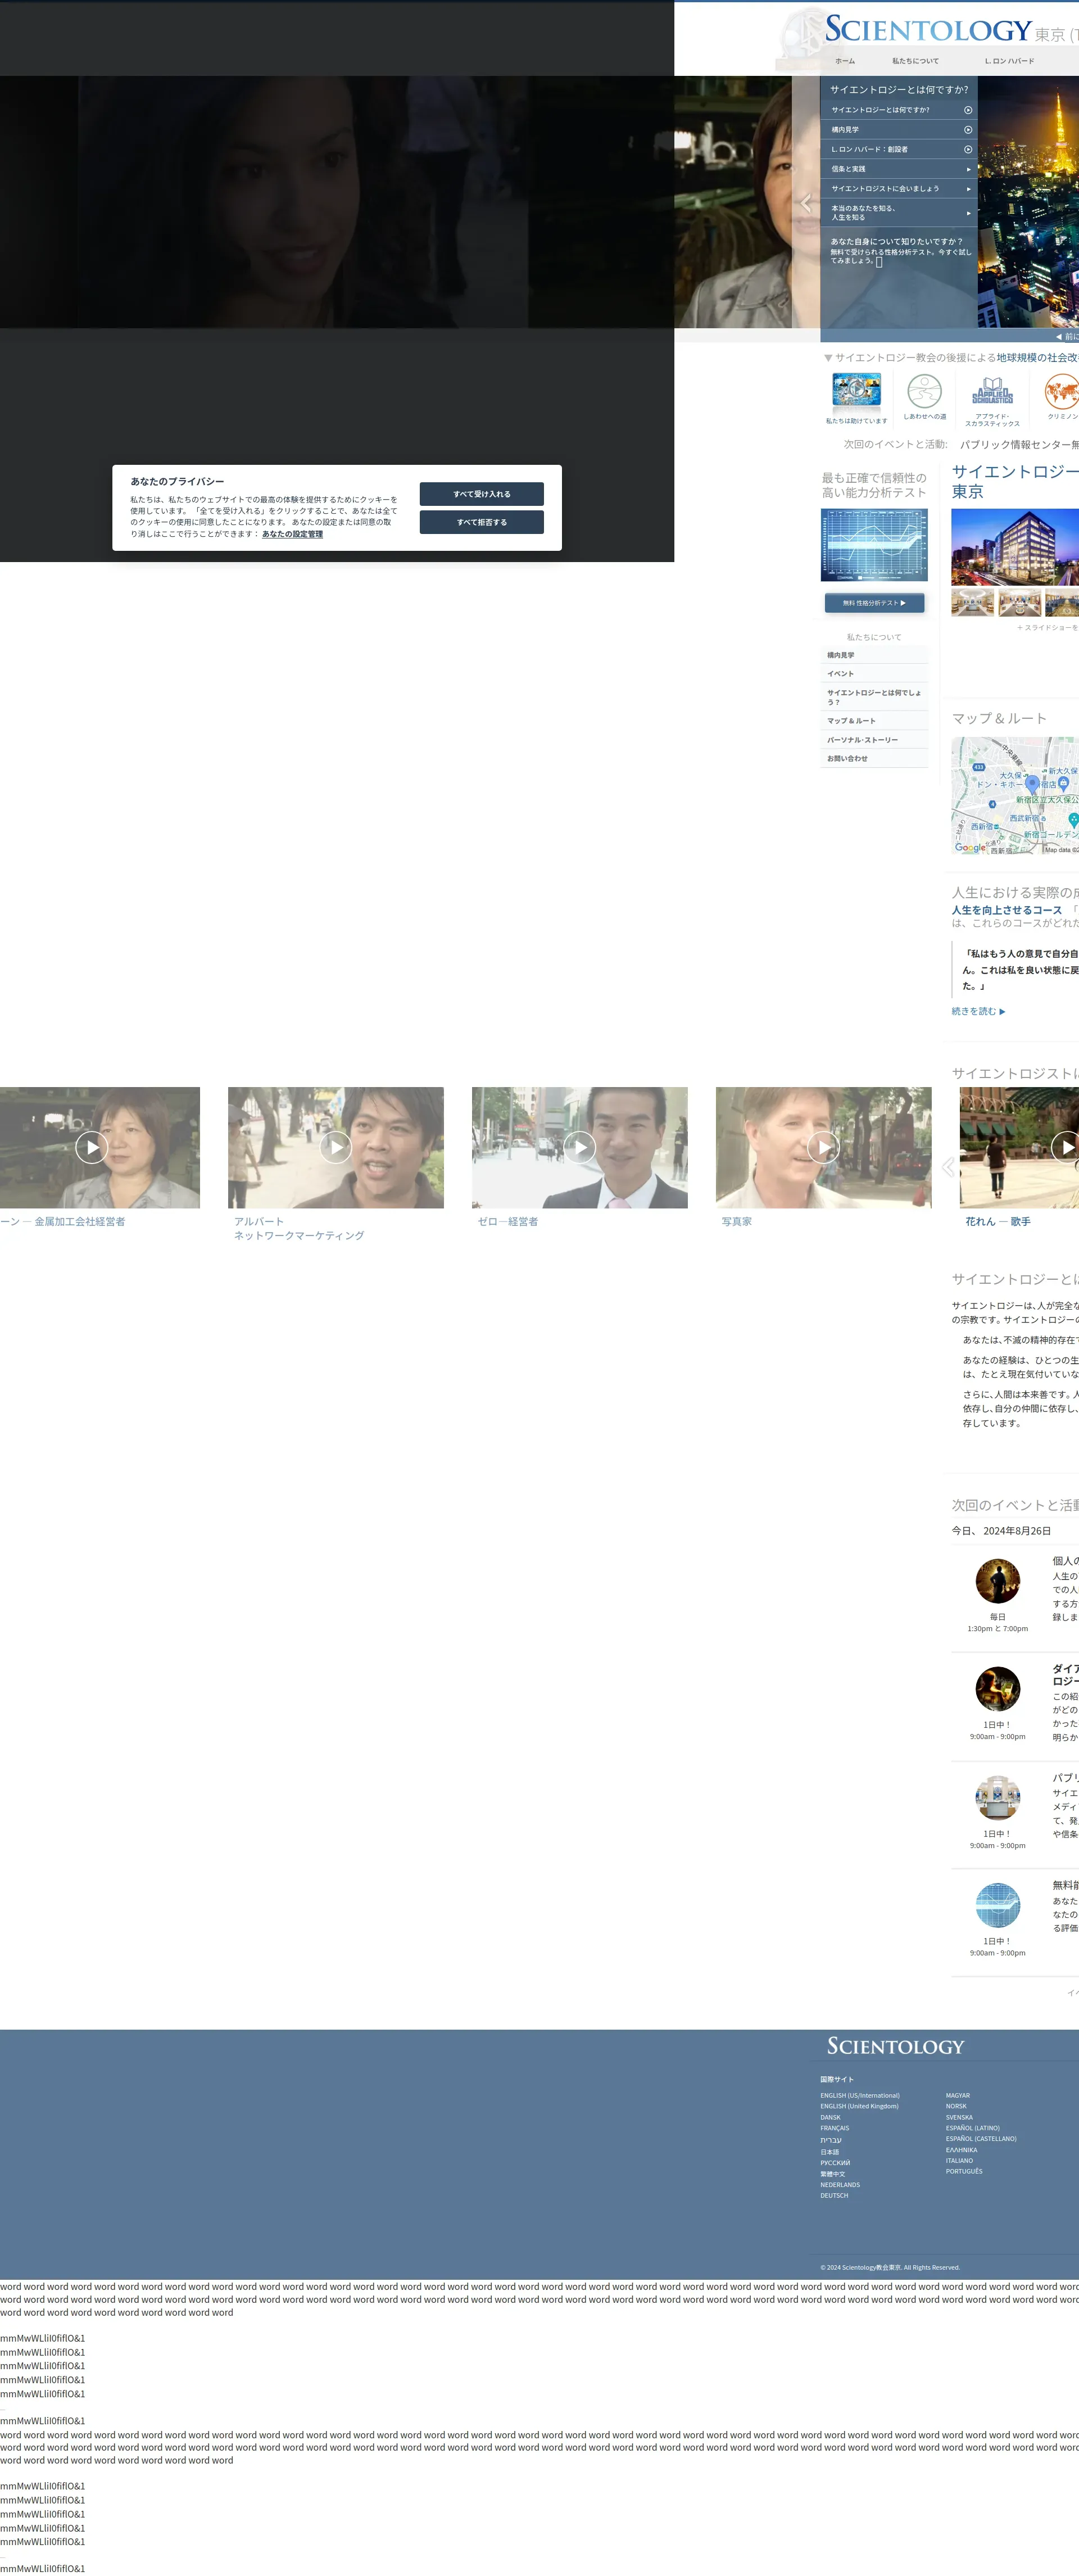Image resolution: width=1079 pixels, height=2576 pixels.
Task: Play the サイエントロジーとは何ですか? video icon
Action: pyautogui.click(x=968, y=110)
